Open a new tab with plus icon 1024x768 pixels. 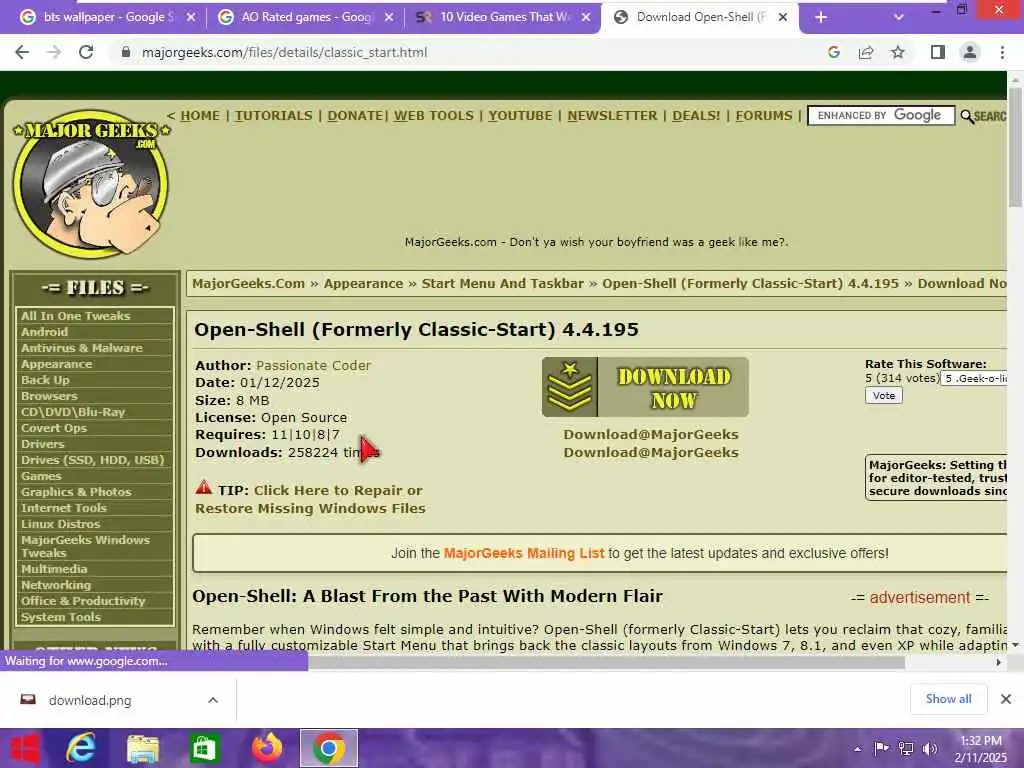tap(821, 18)
